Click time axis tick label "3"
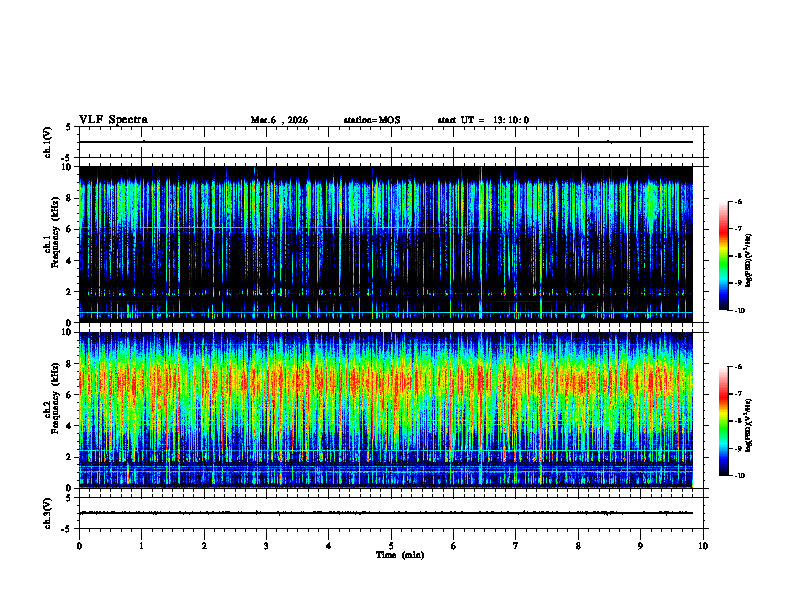The image size is (792, 612). click(266, 546)
